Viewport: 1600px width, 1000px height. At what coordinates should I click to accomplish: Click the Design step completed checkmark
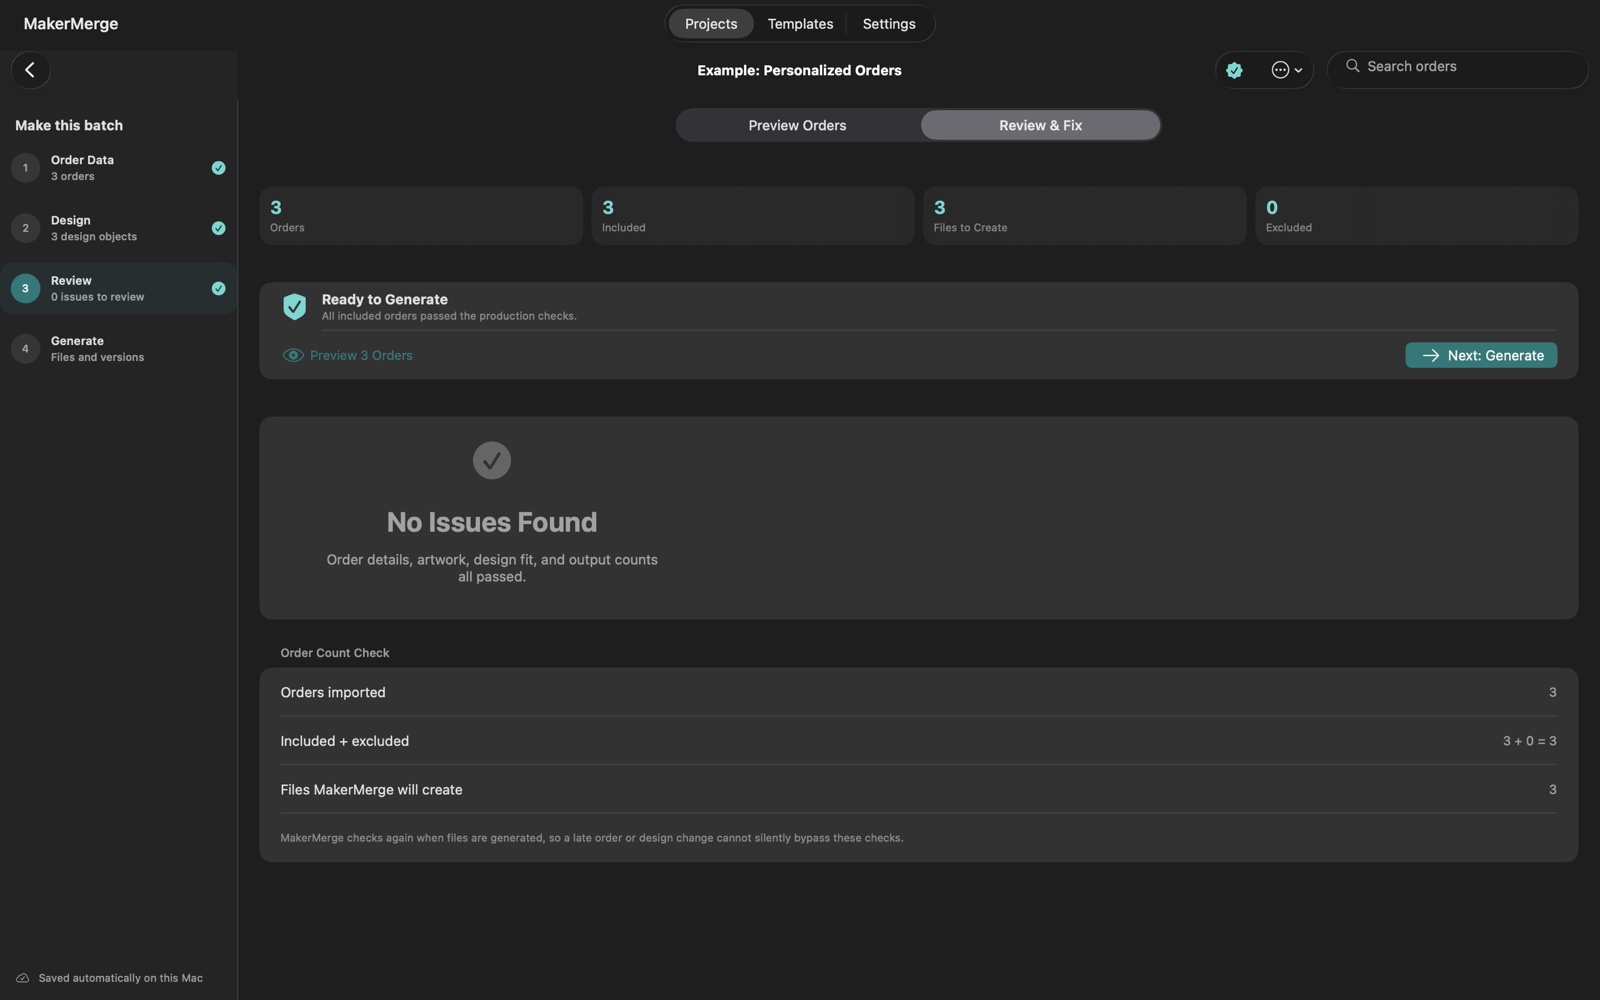pyautogui.click(x=218, y=228)
